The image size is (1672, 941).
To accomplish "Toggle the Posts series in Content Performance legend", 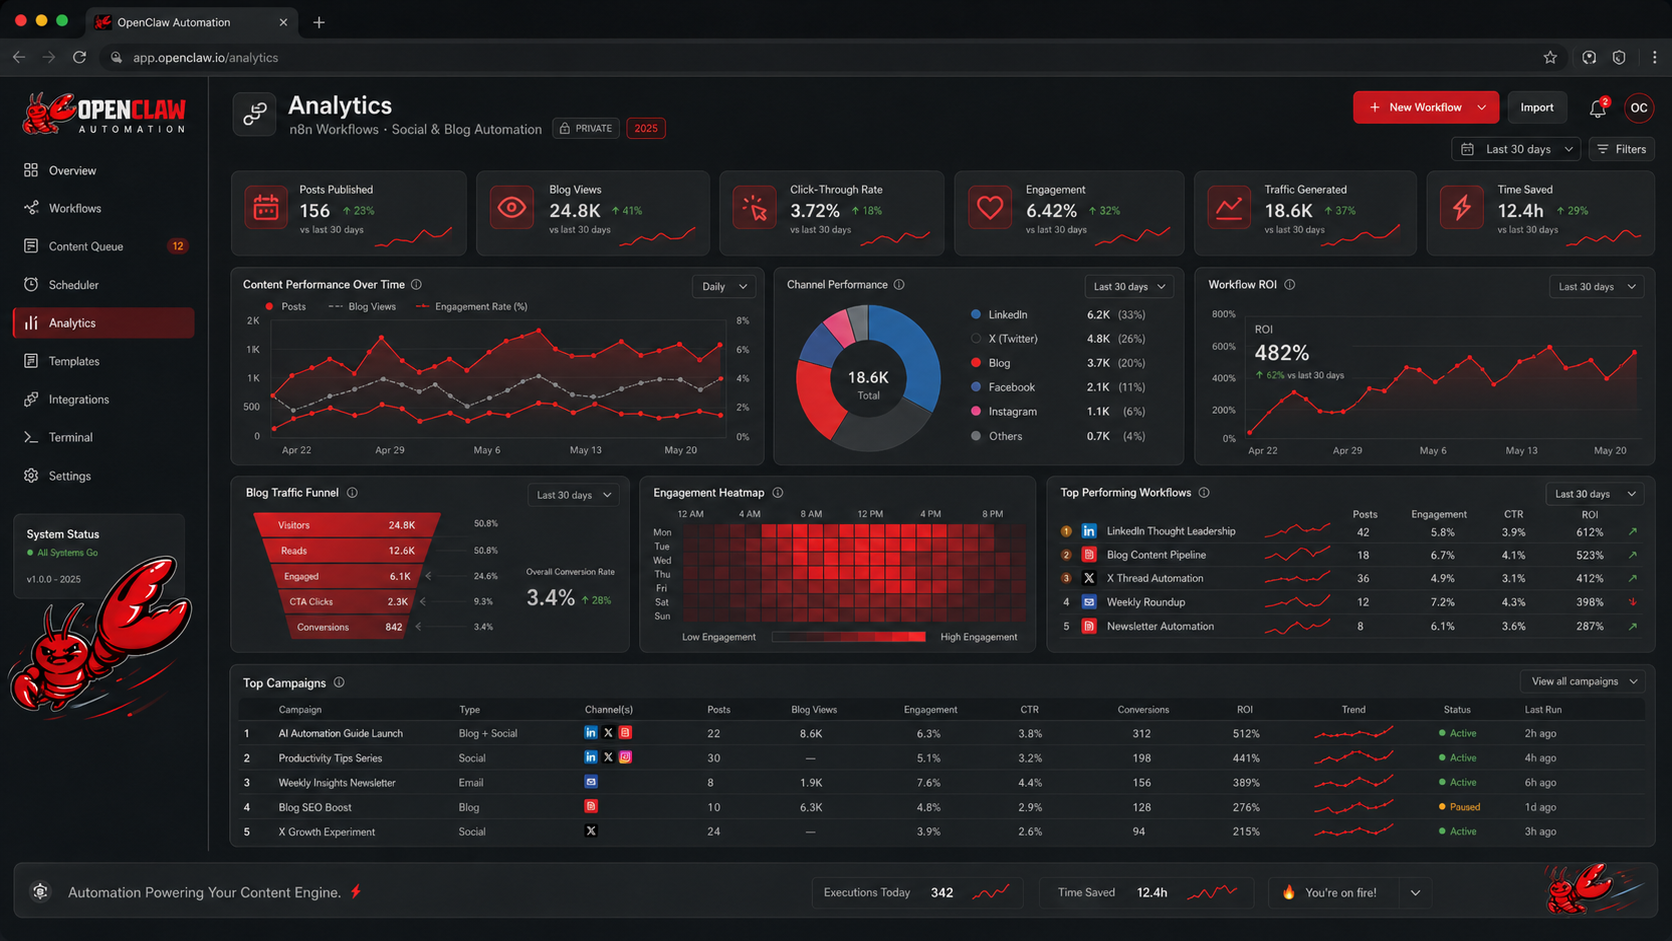I will tap(285, 306).
